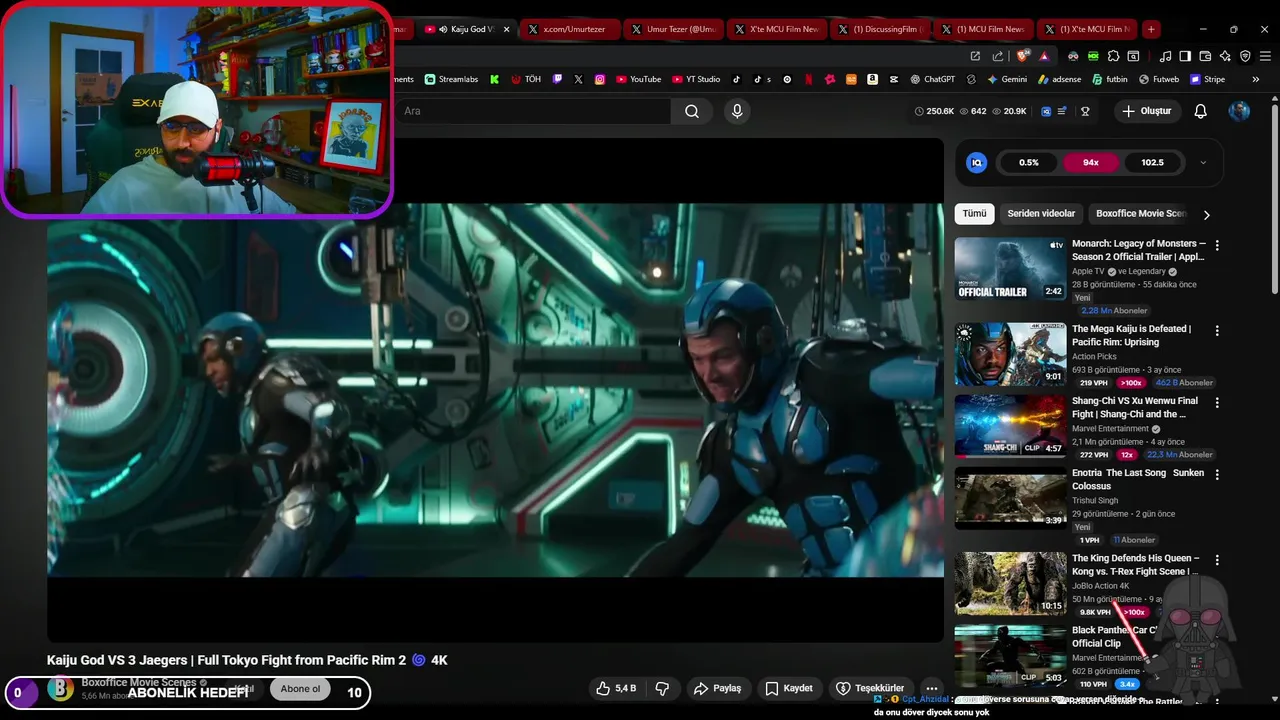Open the Streamlabs bookmark
This screenshot has width=1280, height=720.
pyautogui.click(x=451, y=79)
